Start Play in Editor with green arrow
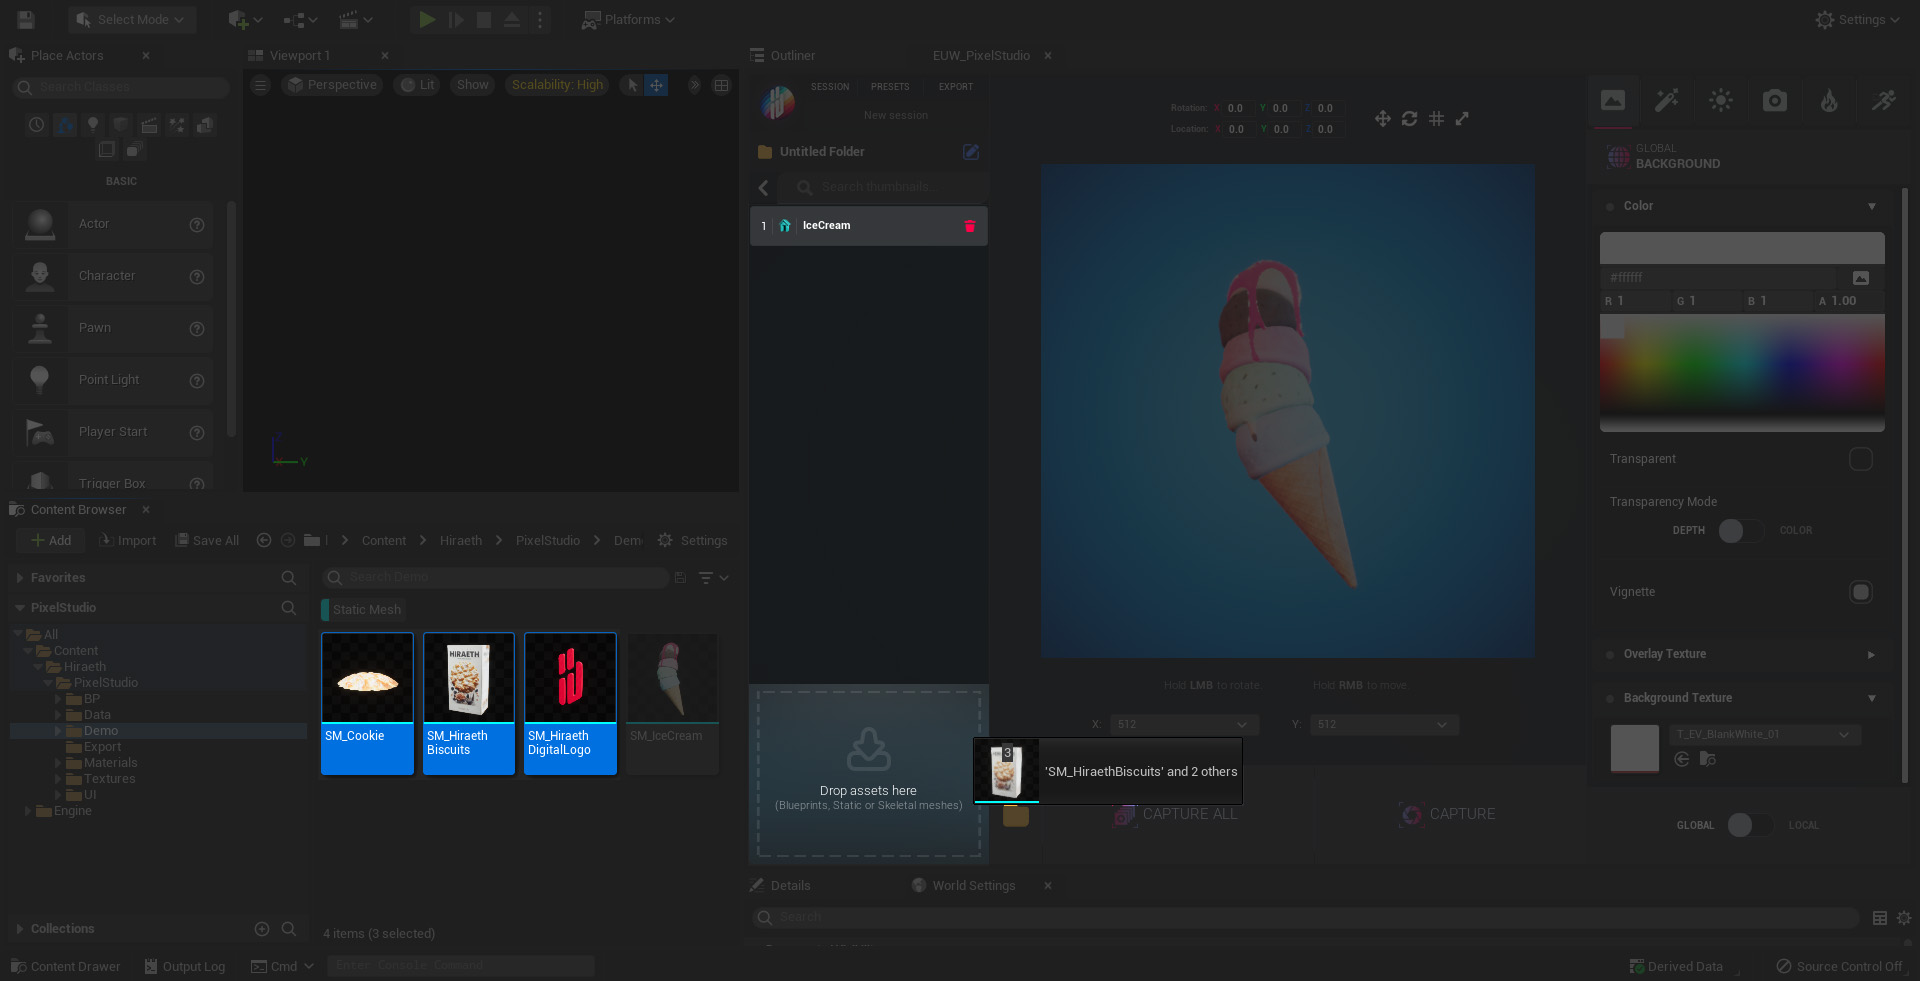 (427, 19)
